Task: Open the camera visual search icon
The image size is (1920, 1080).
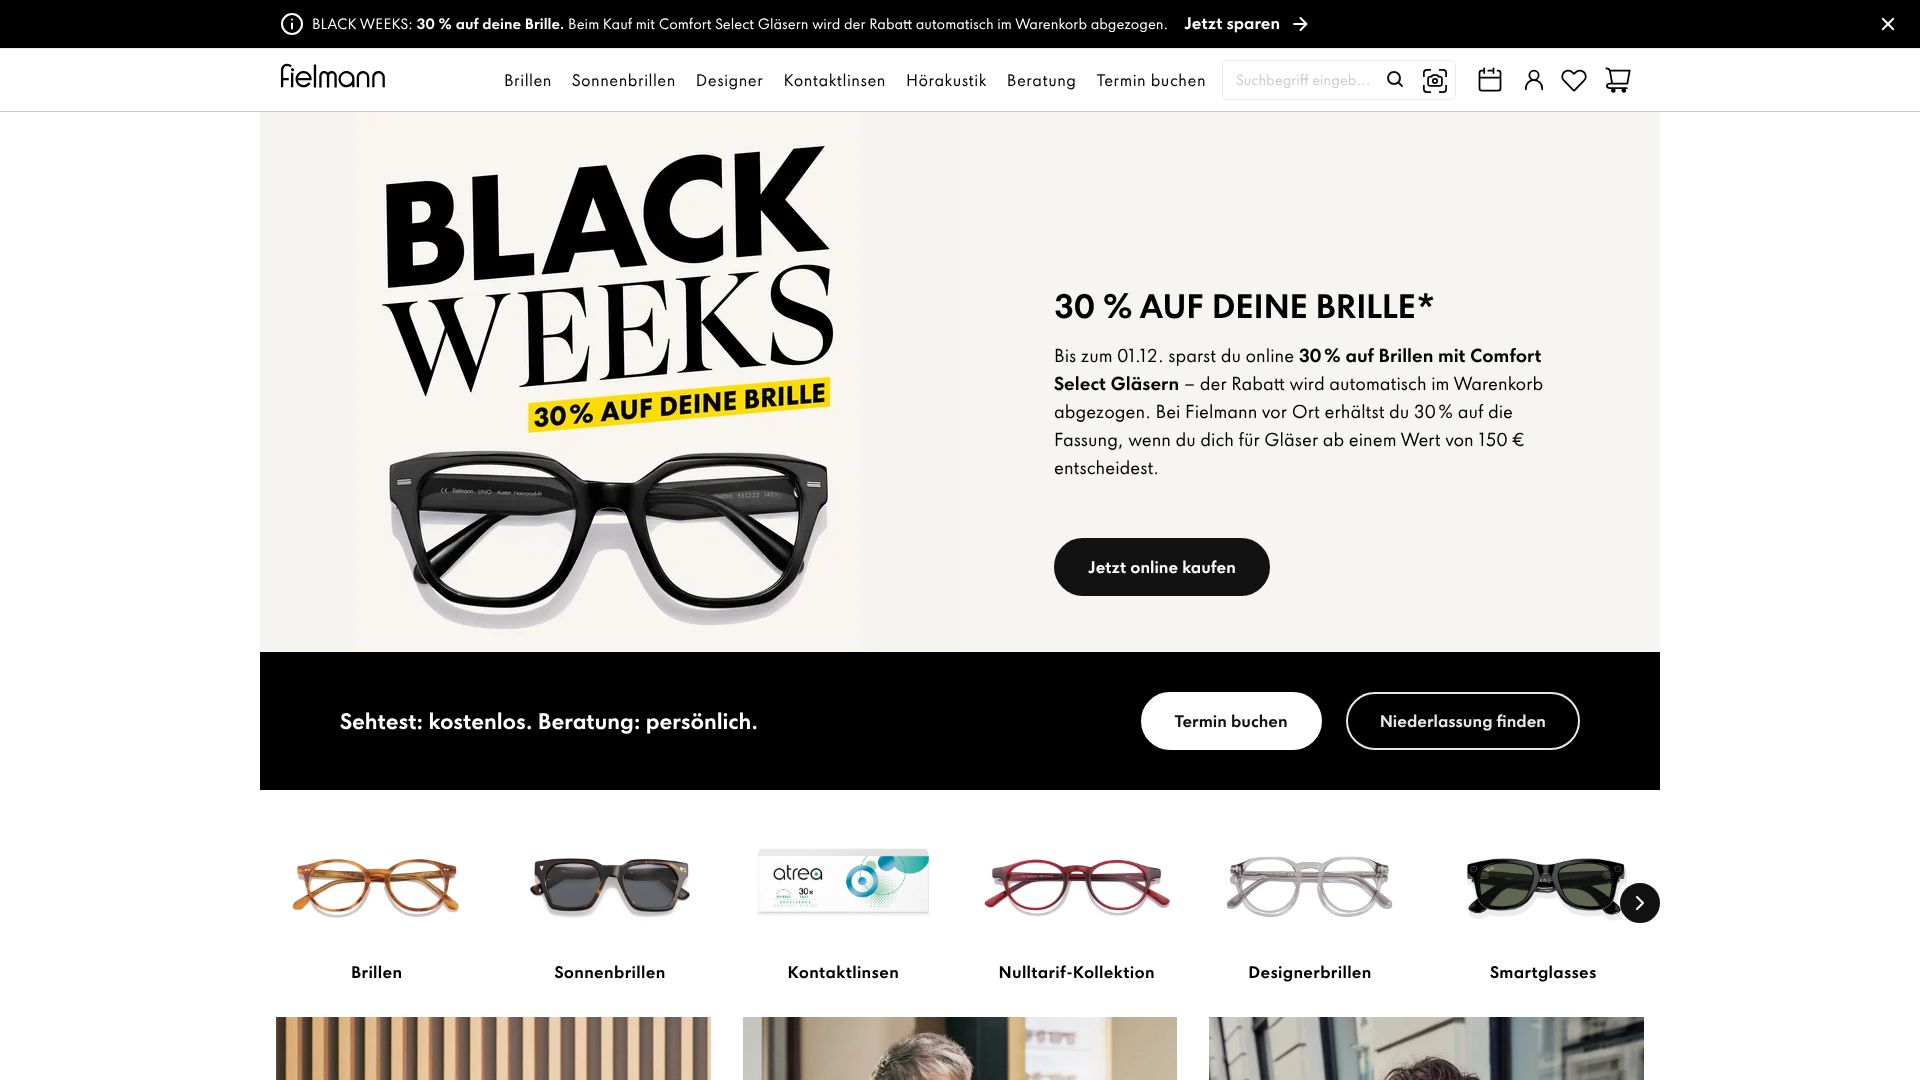Action: tap(1435, 80)
